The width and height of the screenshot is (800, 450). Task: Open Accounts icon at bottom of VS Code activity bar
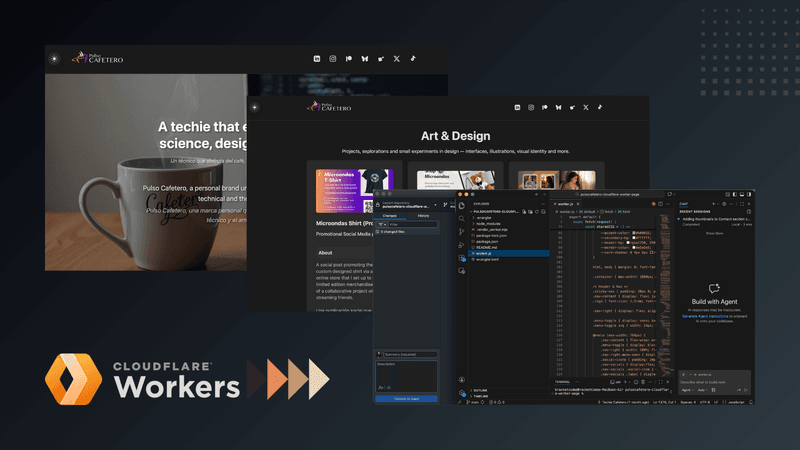(x=462, y=380)
